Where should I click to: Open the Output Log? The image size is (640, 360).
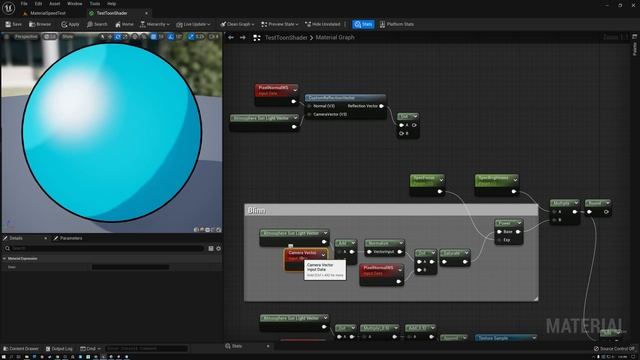click(59, 349)
